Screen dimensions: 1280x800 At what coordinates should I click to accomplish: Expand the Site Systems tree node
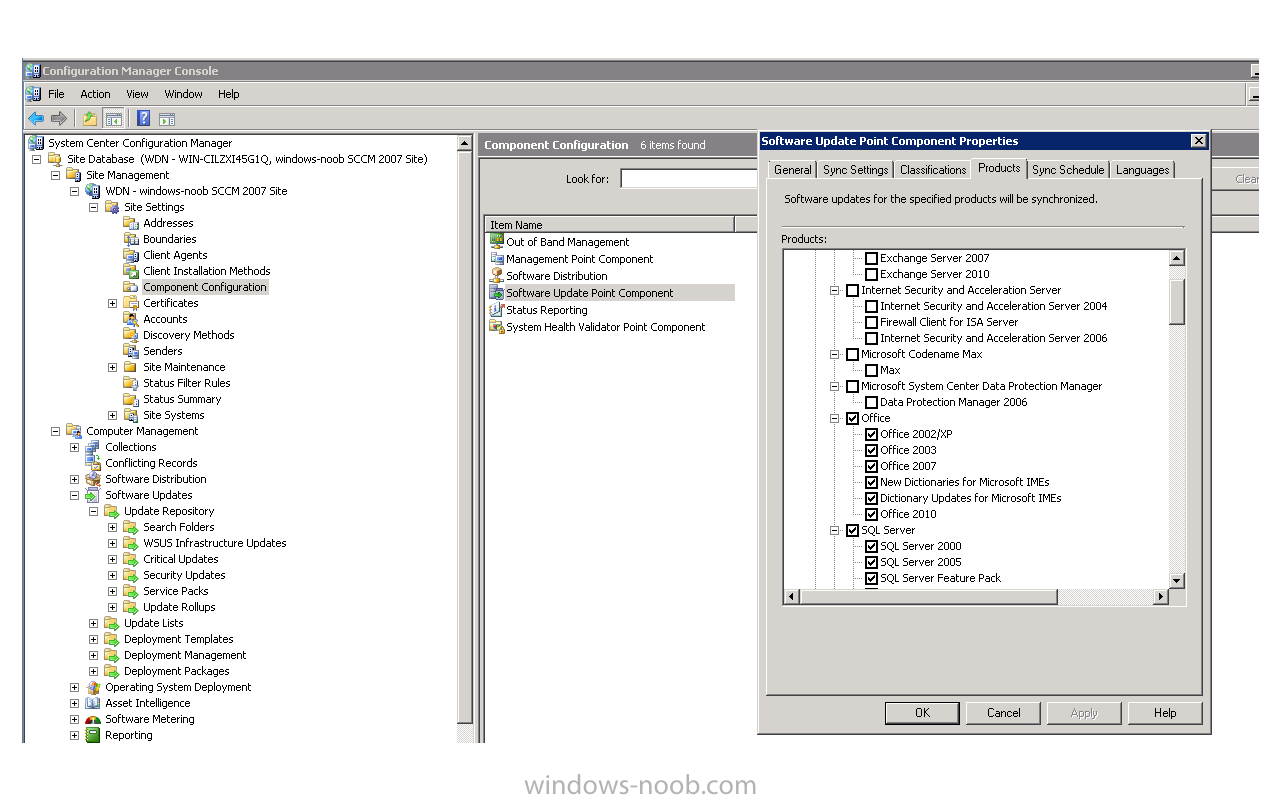click(112, 415)
